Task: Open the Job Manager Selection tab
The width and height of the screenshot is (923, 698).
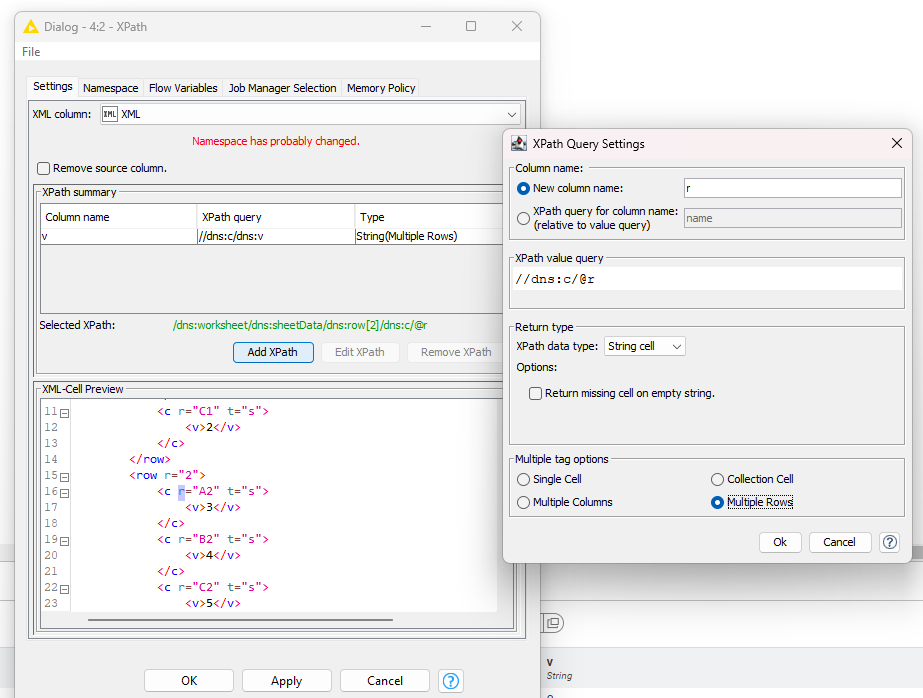Action: (283, 88)
